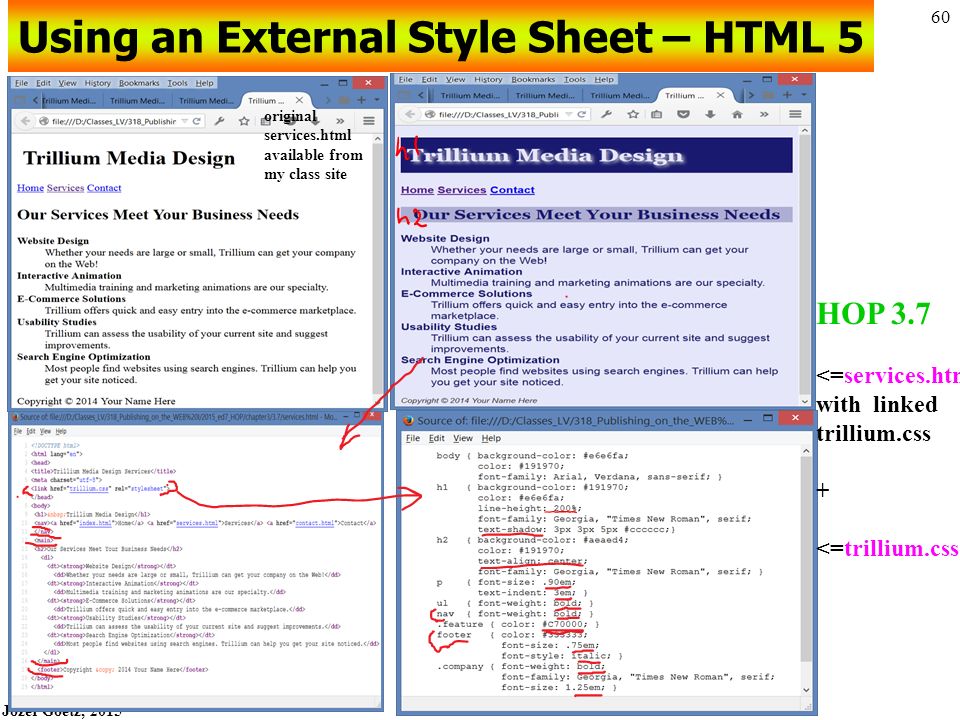Click Services link in left browser page
Screen dimensions: 960x720
point(65,188)
